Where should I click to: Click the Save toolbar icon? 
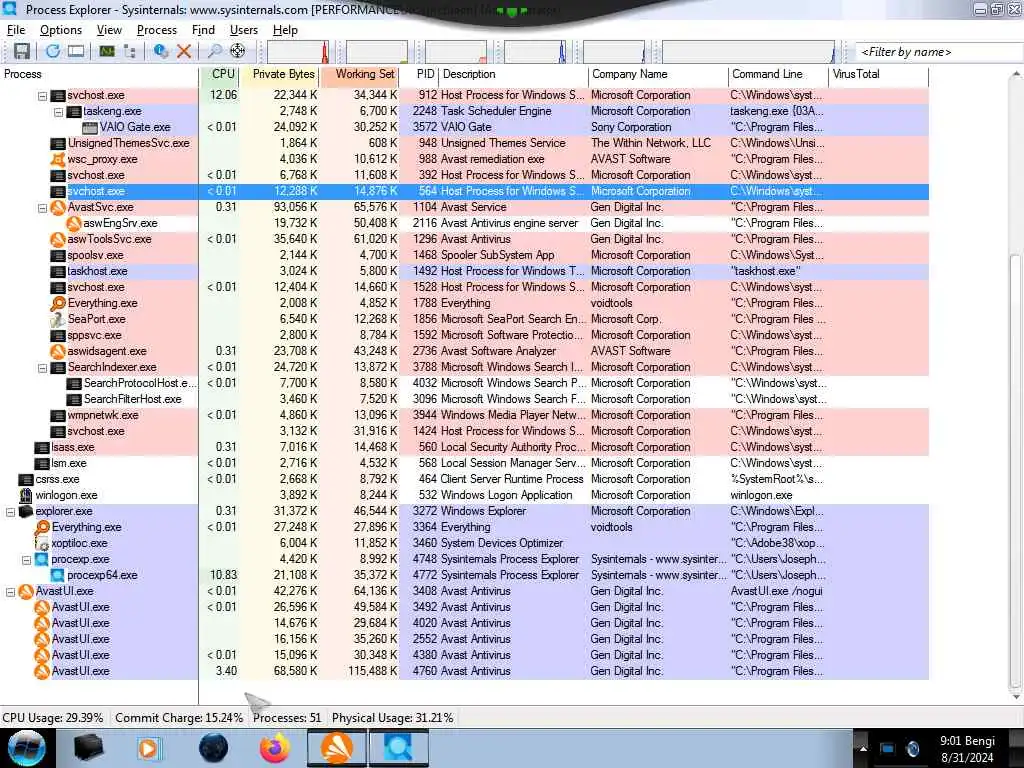[x=22, y=52]
